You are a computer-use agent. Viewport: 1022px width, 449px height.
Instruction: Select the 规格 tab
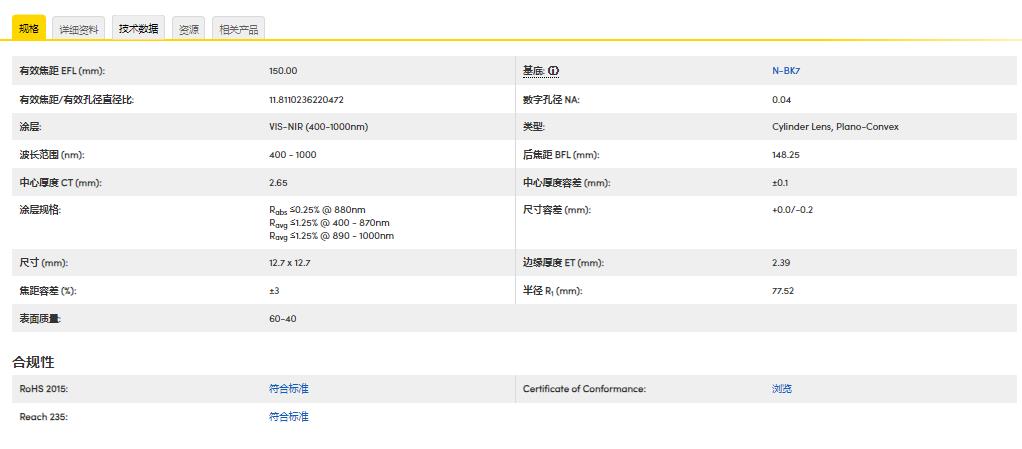tap(28, 28)
